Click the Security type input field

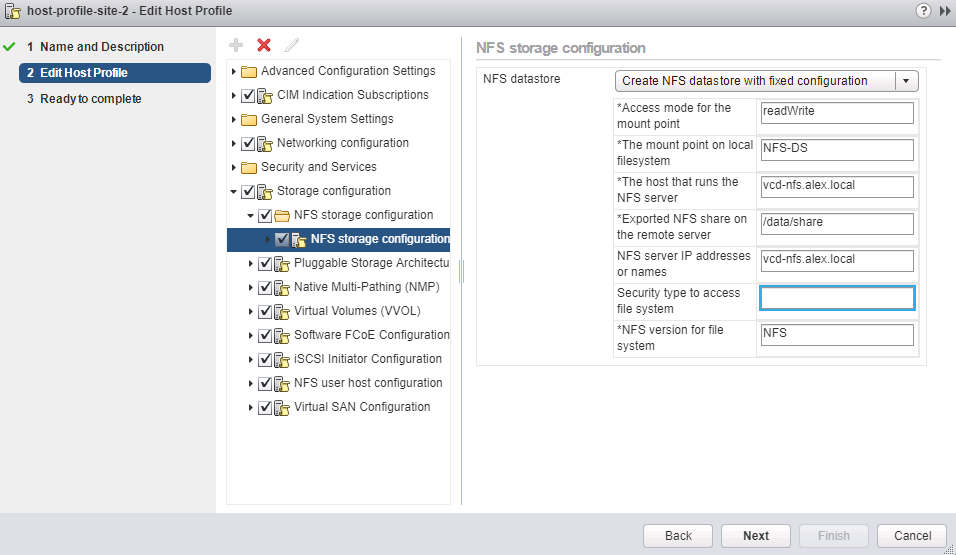837,298
